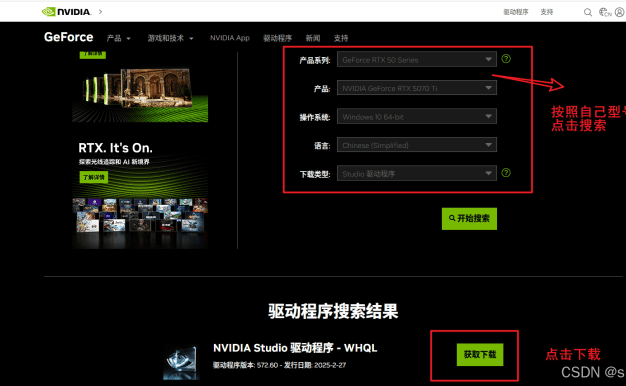This screenshot has width=626, height=386.
Task: Click the NVIDIA logo in header
Action: pyautogui.click(x=66, y=12)
